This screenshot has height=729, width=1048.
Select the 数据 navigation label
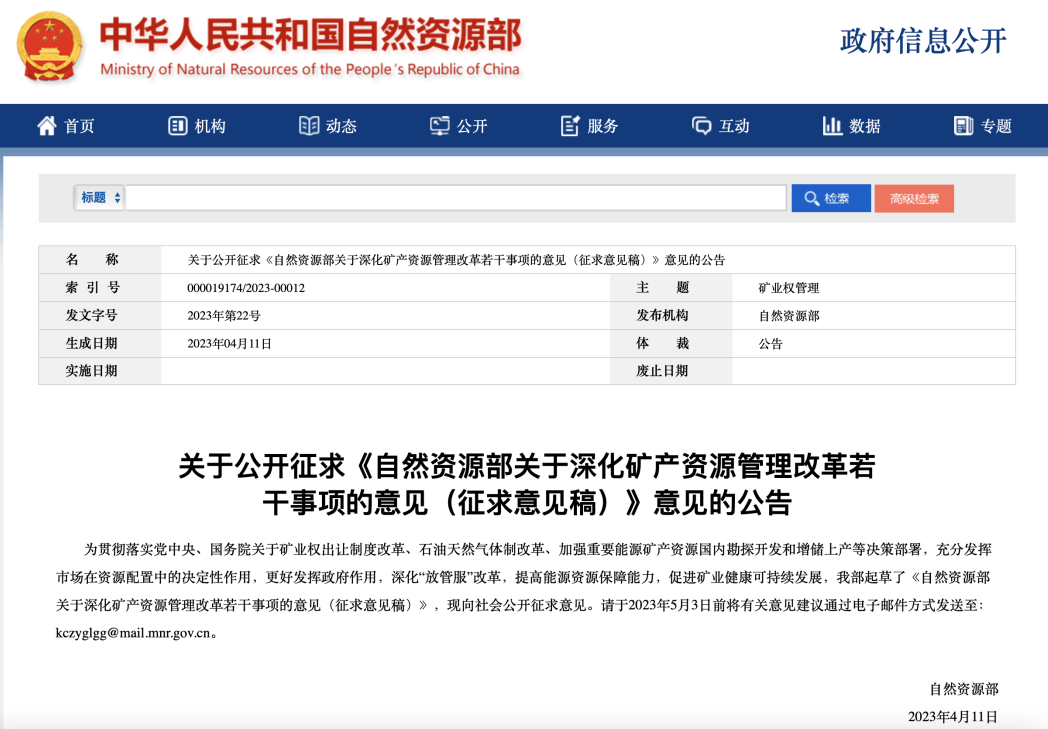click(865, 126)
